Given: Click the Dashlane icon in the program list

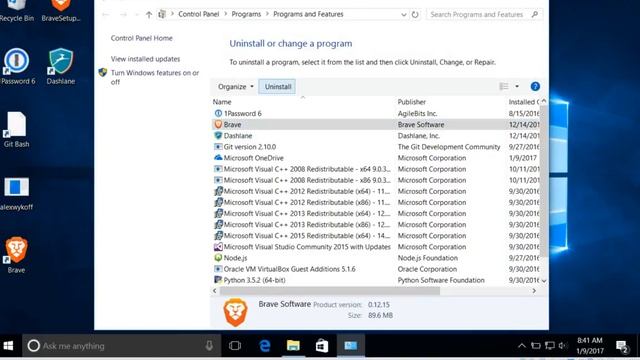Looking at the screenshot, I should (x=218, y=136).
